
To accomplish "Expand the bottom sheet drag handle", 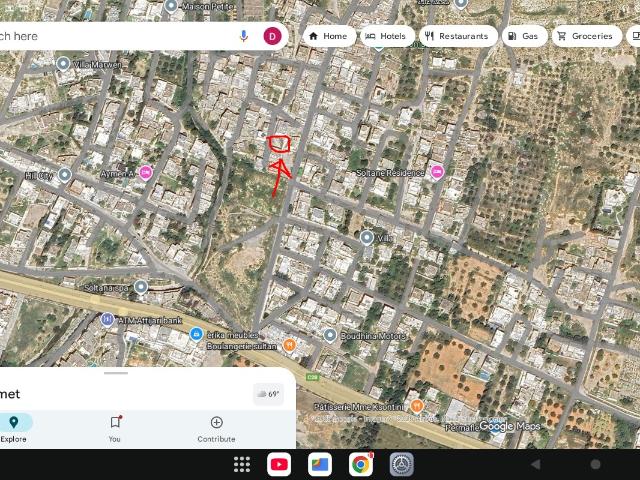I will pyautogui.click(x=116, y=373).
